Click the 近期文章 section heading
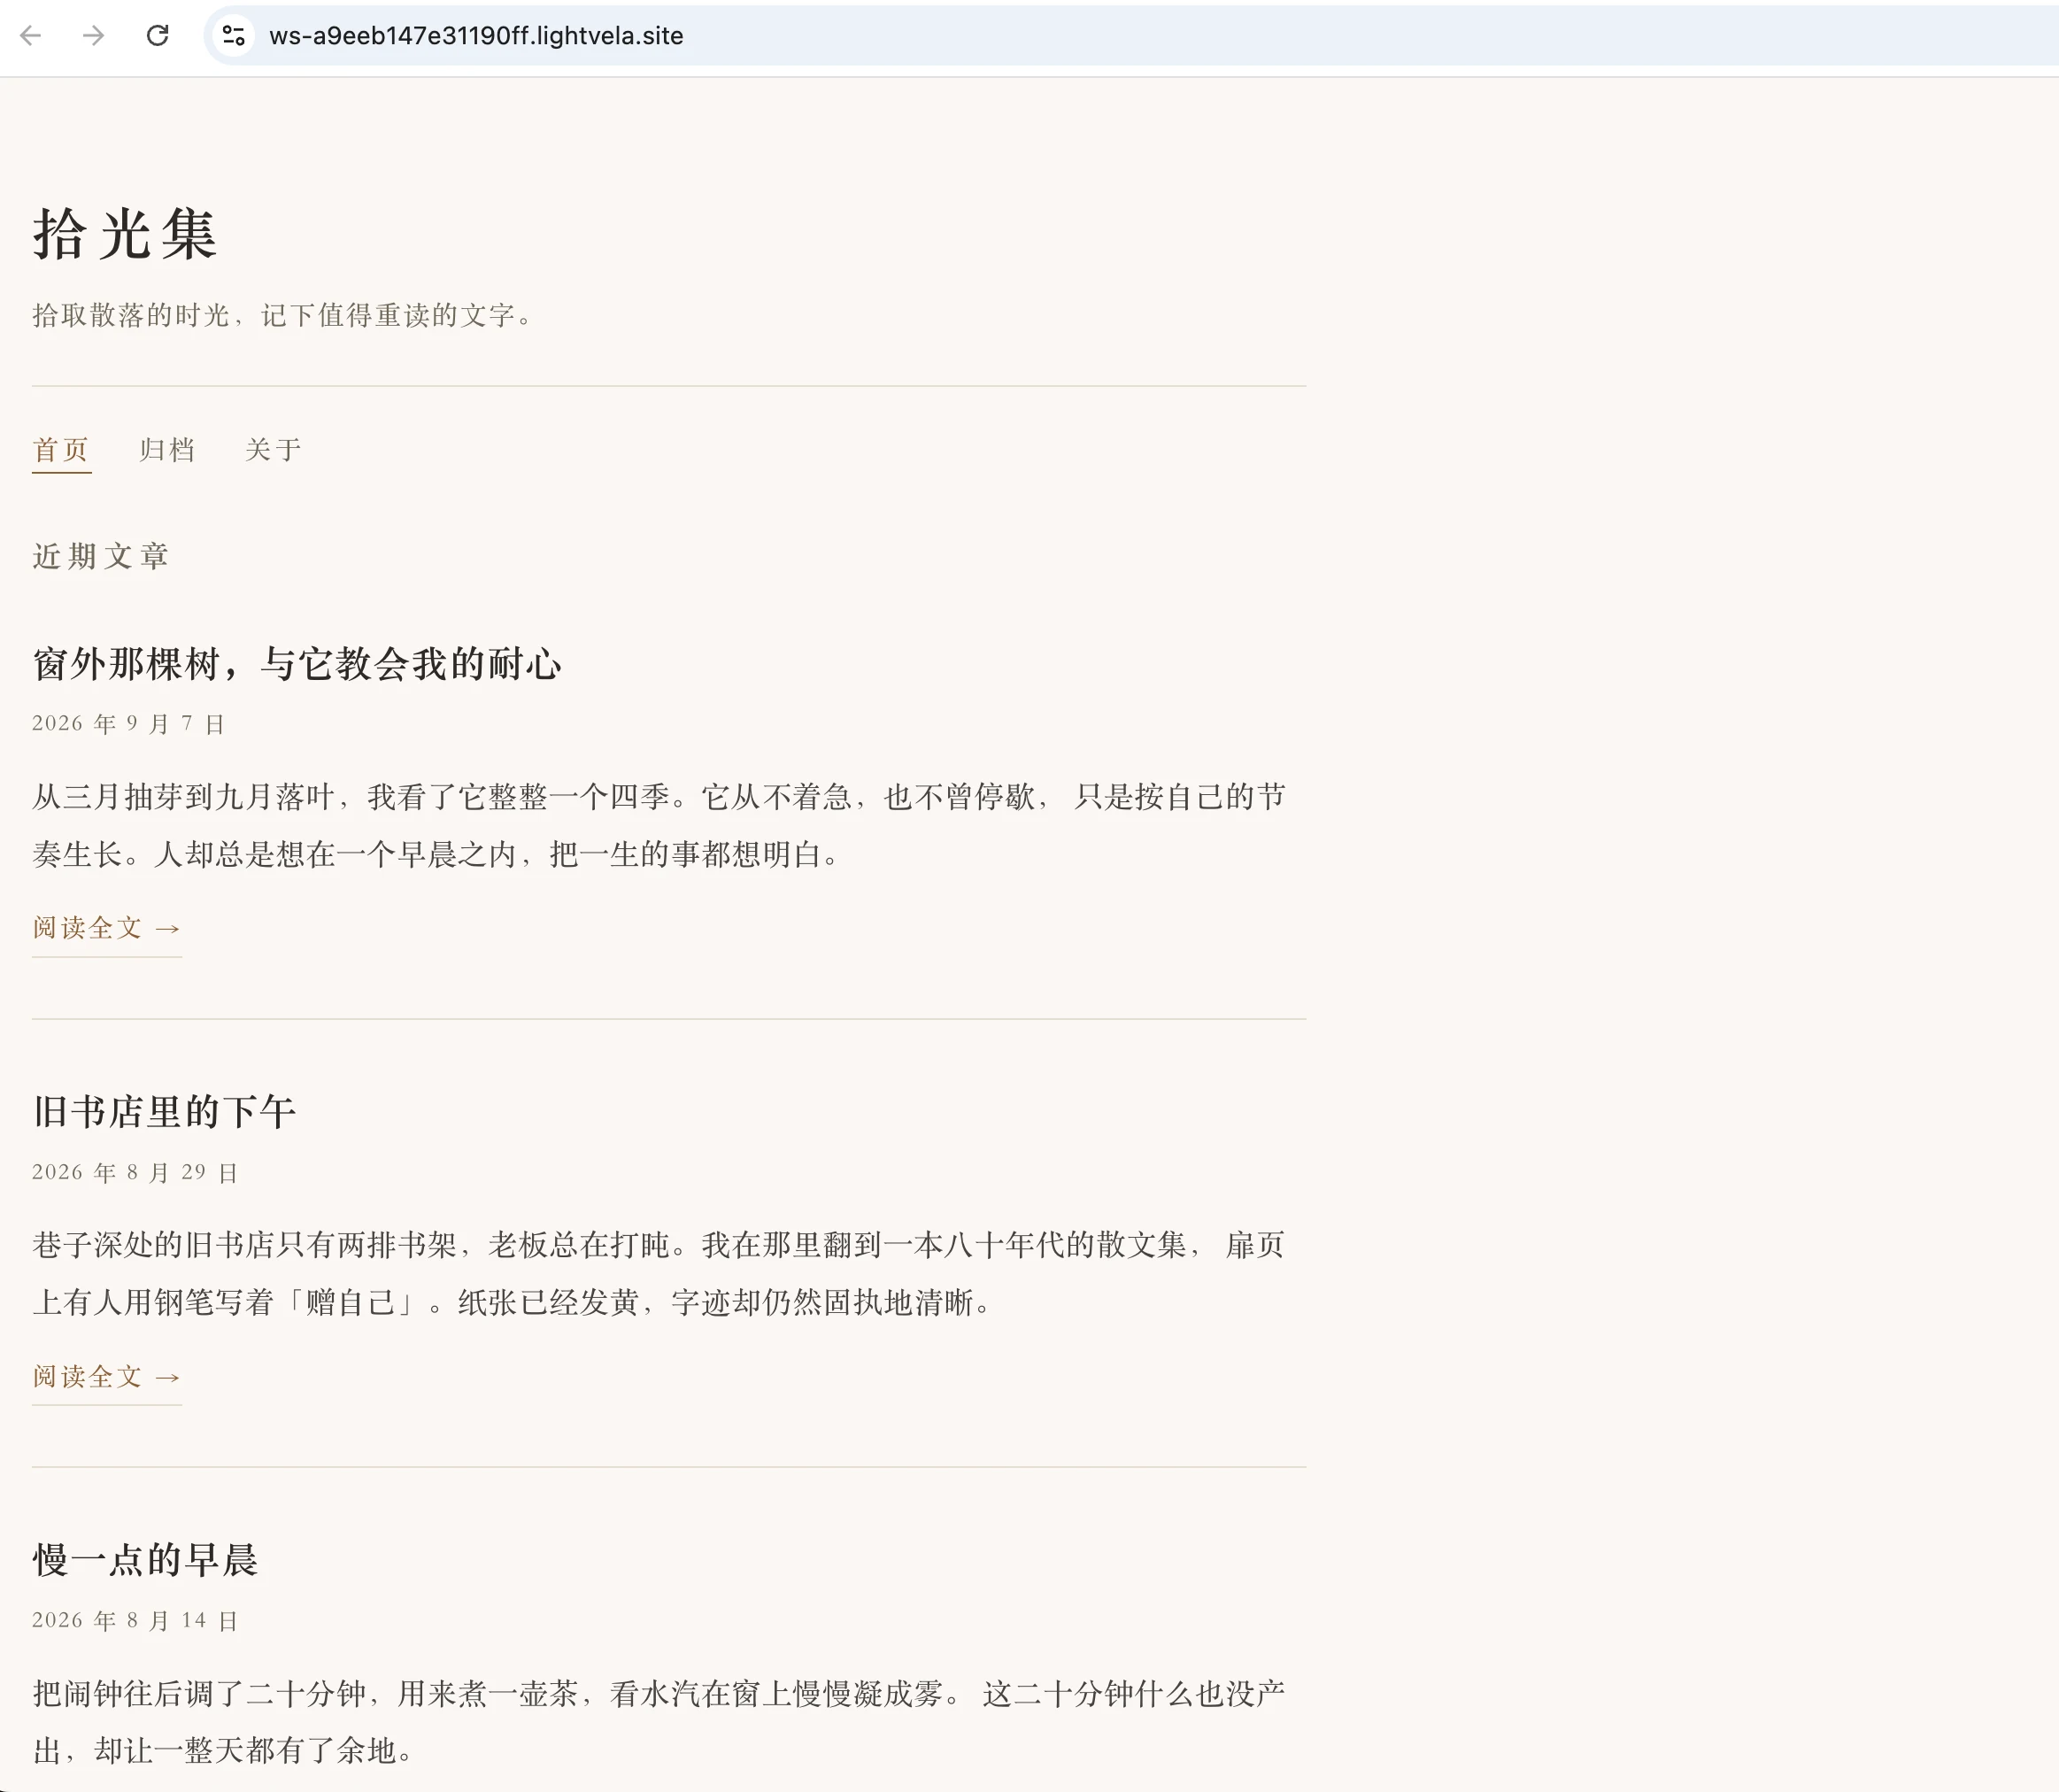The height and width of the screenshot is (1792, 2059). (x=101, y=556)
